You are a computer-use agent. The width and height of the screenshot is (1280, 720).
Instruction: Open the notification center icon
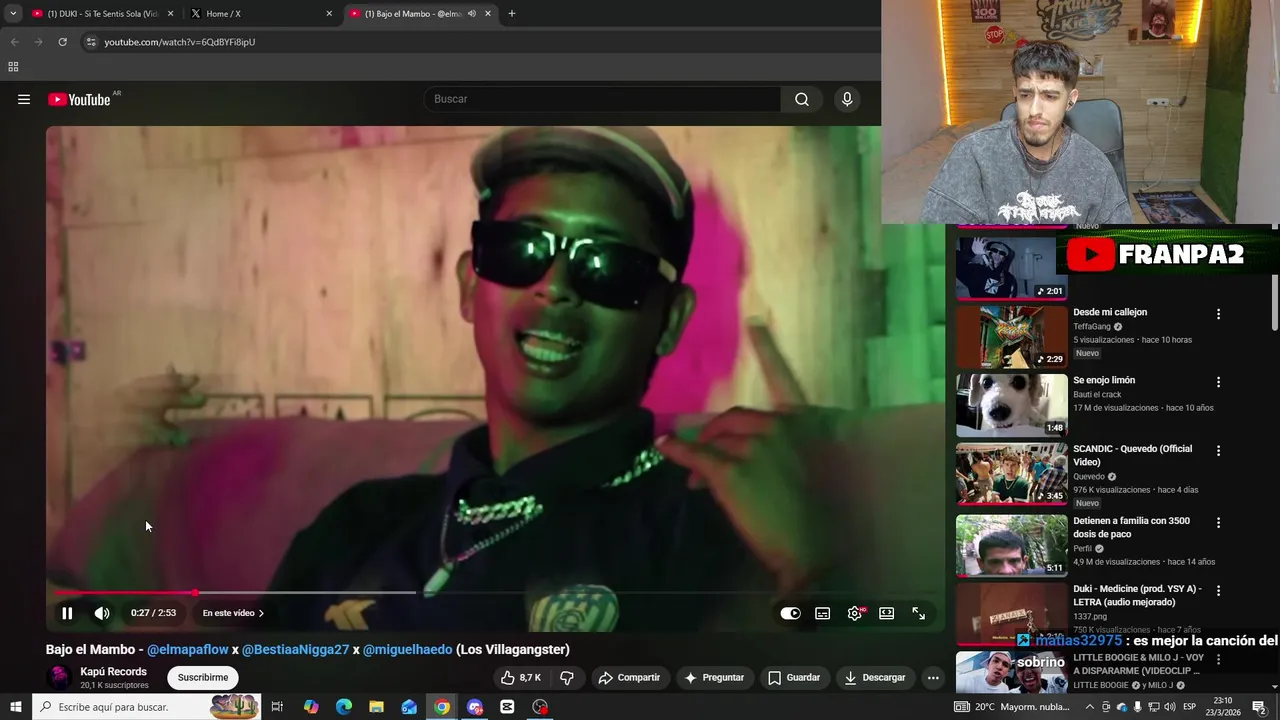click(1260, 707)
